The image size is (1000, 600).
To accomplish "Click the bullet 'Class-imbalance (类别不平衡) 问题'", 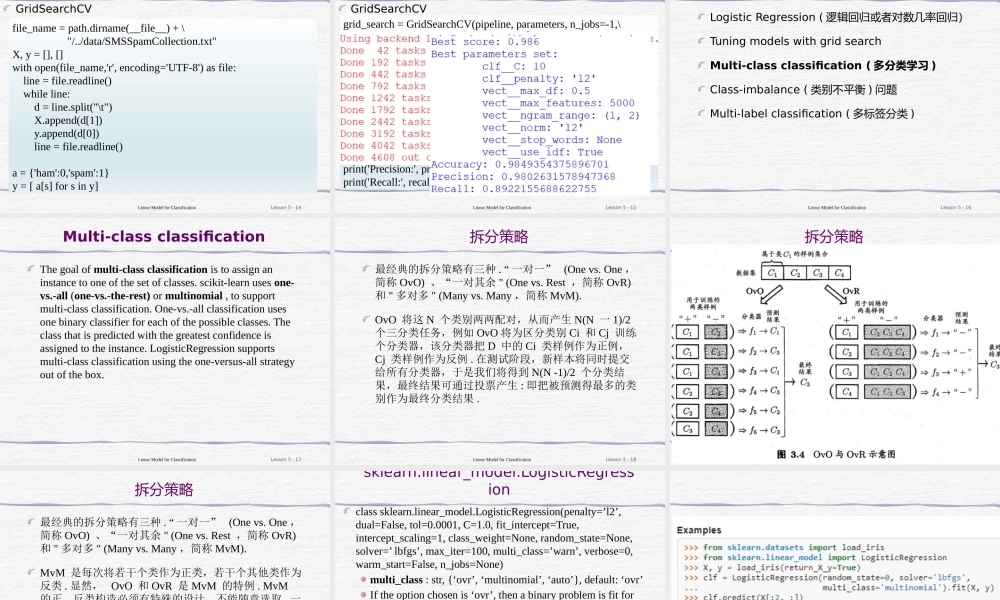I will (804, 90).
